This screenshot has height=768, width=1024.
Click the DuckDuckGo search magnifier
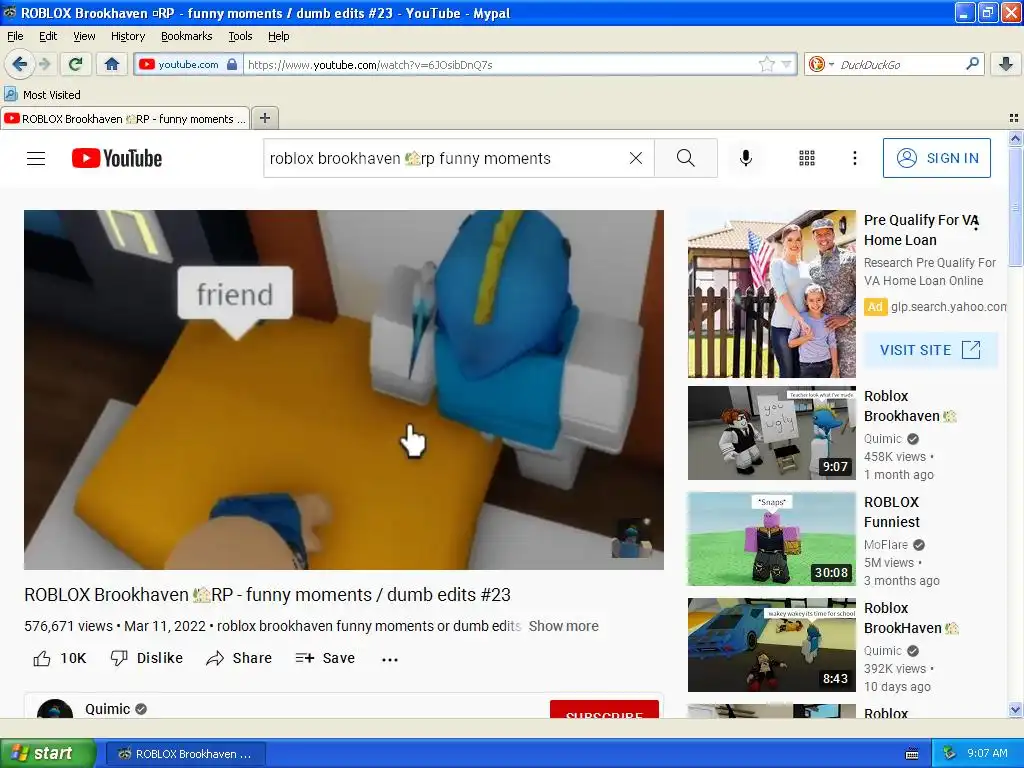(x=972, y=64)
